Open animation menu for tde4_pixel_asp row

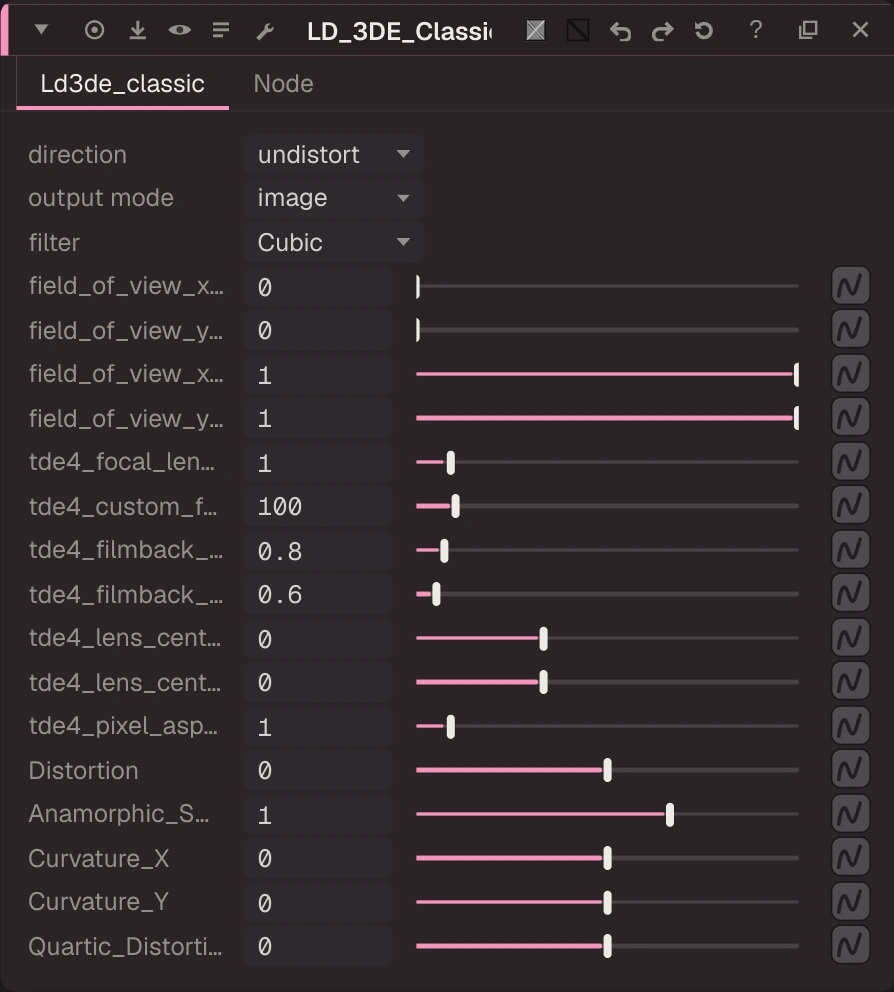(x=850, y=725)
